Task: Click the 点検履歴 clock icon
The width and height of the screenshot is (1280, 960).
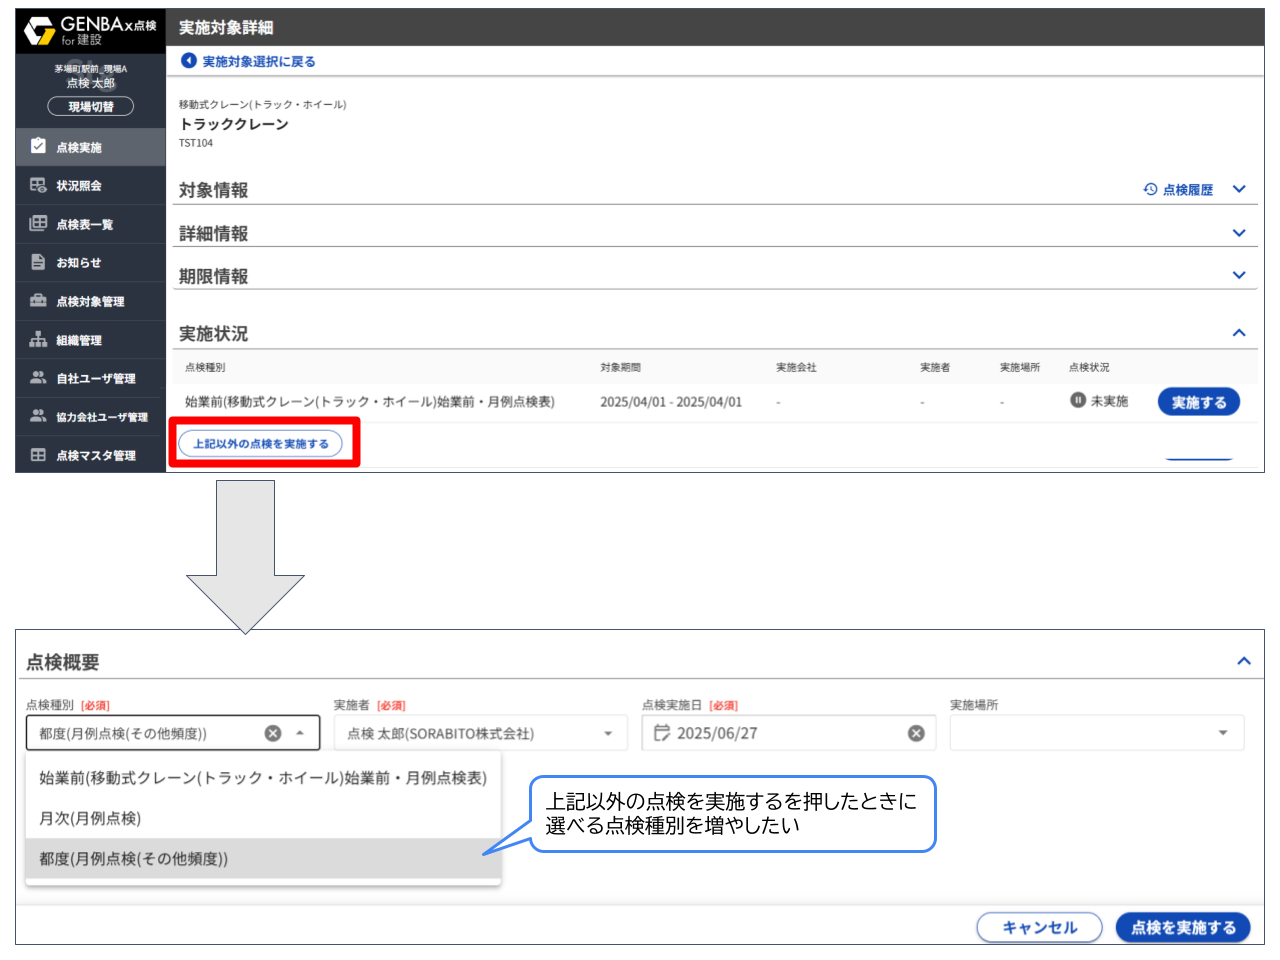Action: pos(1150,189)
